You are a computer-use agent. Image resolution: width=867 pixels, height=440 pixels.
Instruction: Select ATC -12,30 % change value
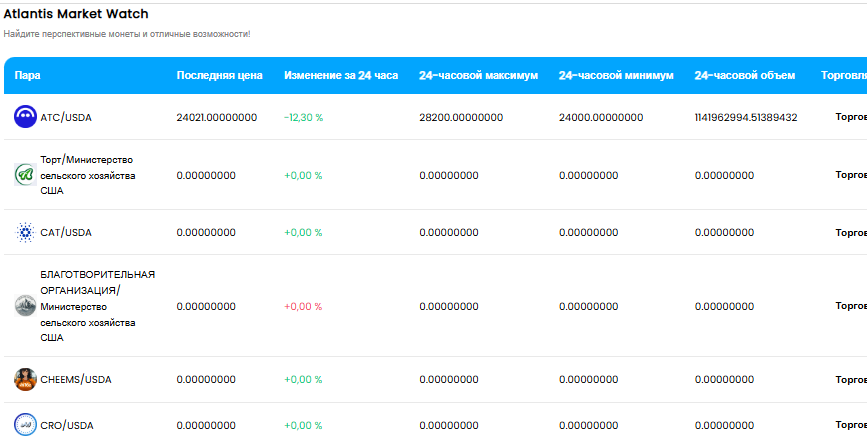tap(304, 117)
